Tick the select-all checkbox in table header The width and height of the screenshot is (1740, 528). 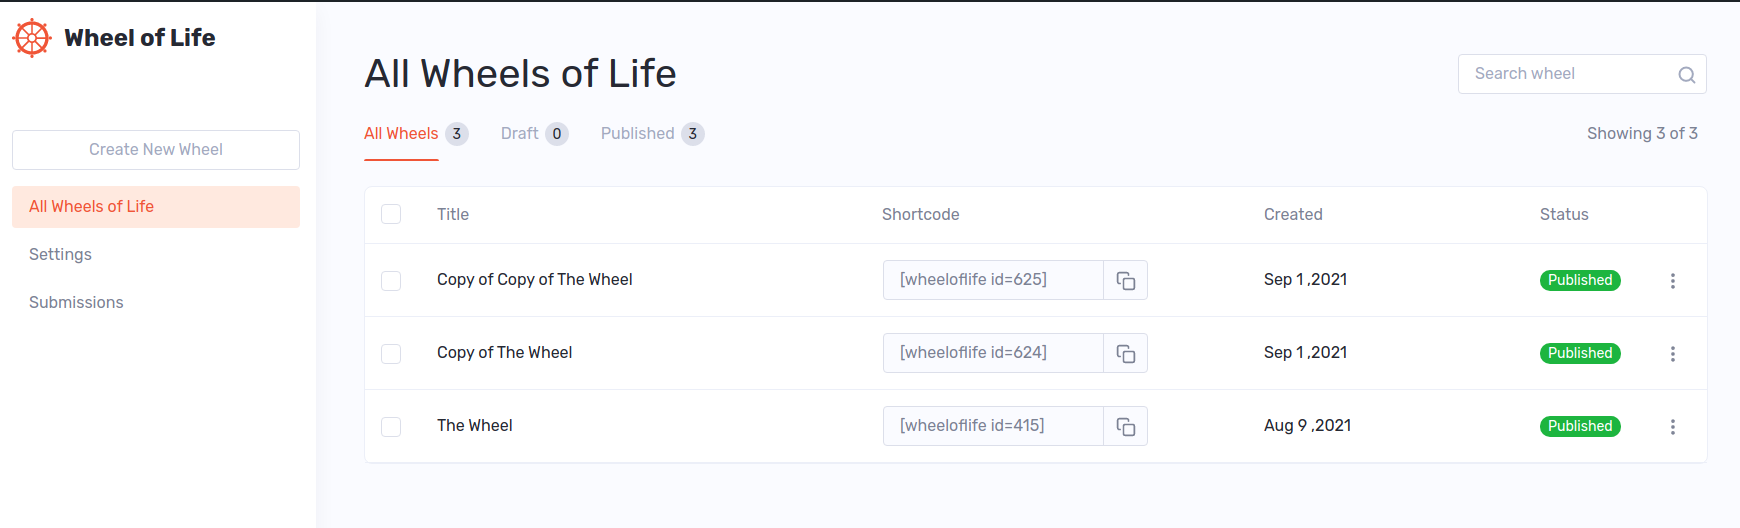pos(391,214)
